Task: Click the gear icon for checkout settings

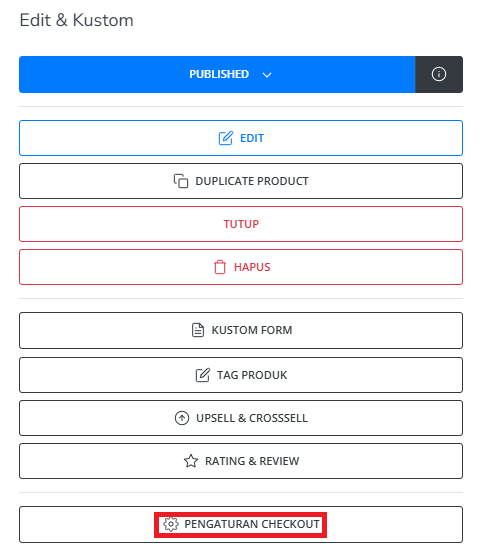Action: (x=171, y=524)
